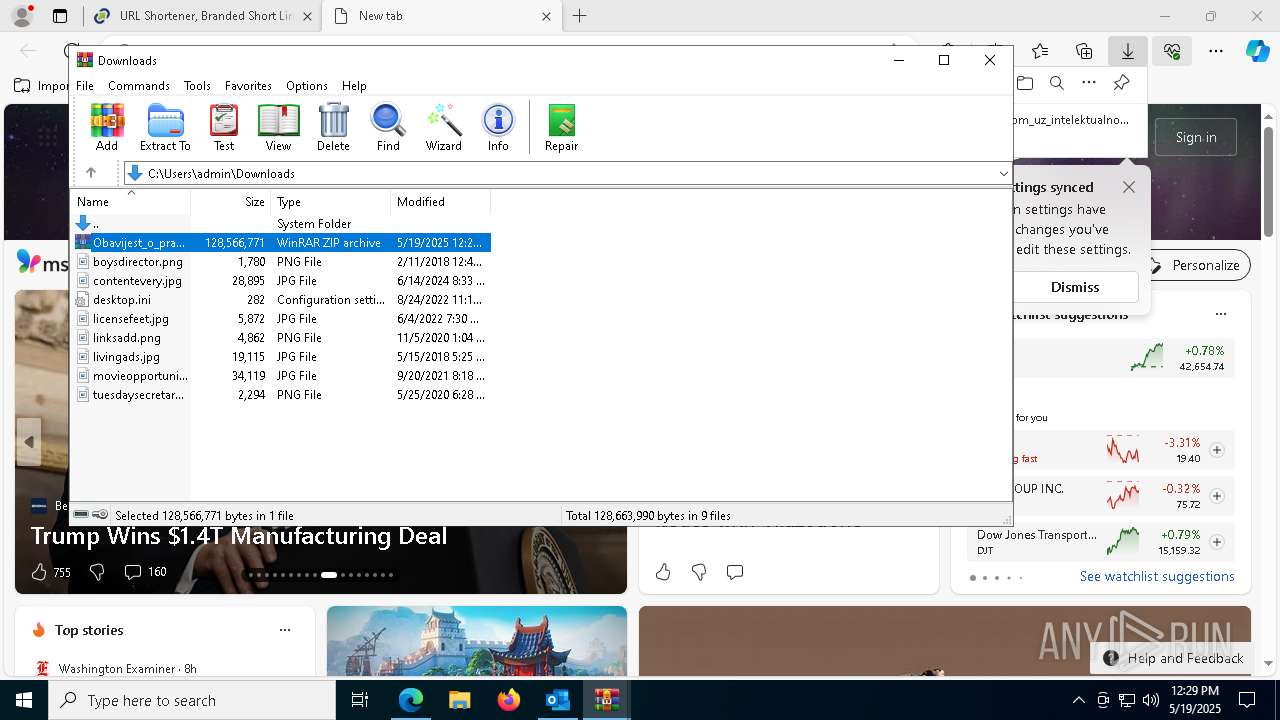Image resolution: width=1280 pixels, height=720 pixels.
Task: Open the Commands menu
Action: click(139, 86)
